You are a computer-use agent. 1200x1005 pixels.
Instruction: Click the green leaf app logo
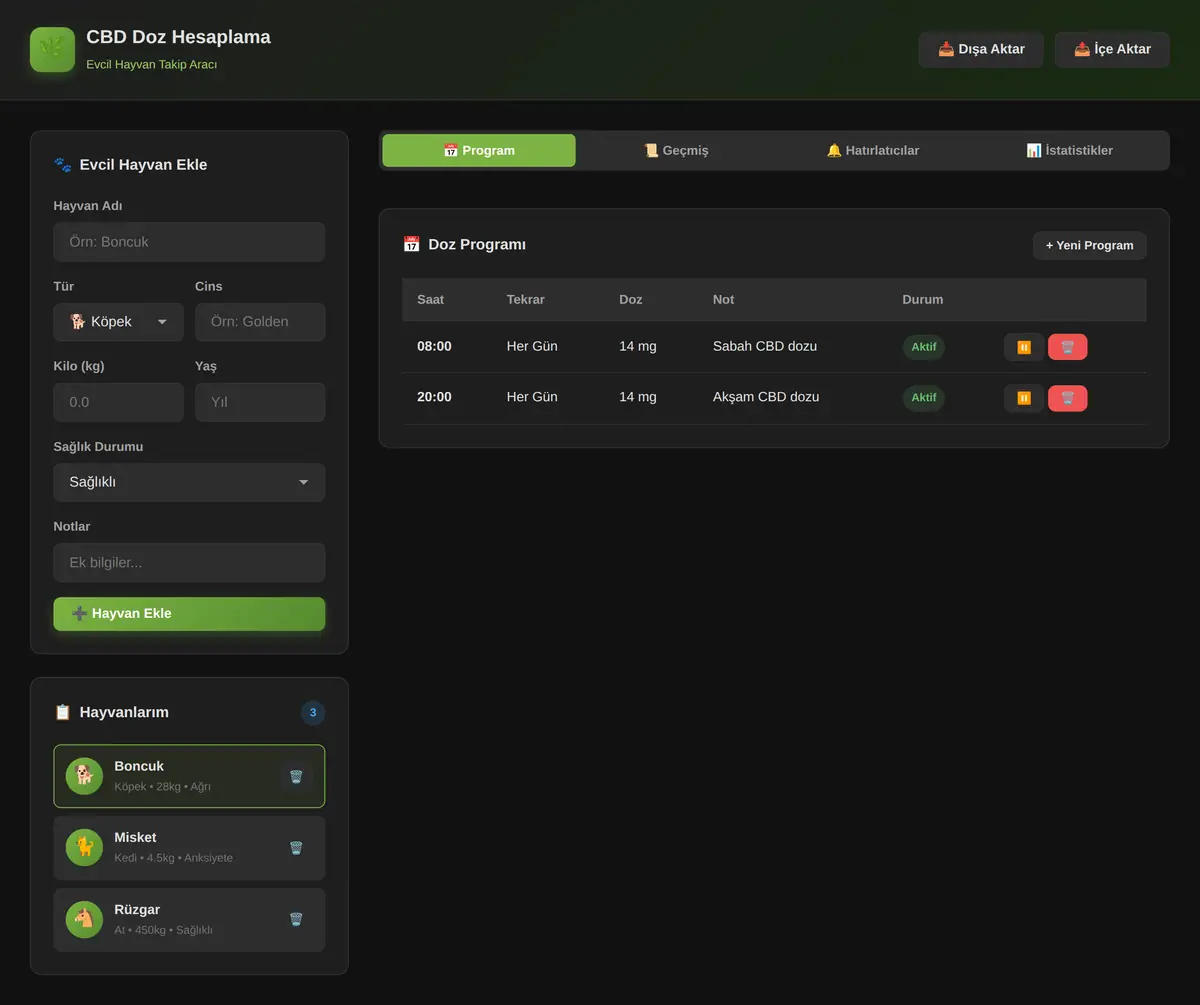(52, 49)
